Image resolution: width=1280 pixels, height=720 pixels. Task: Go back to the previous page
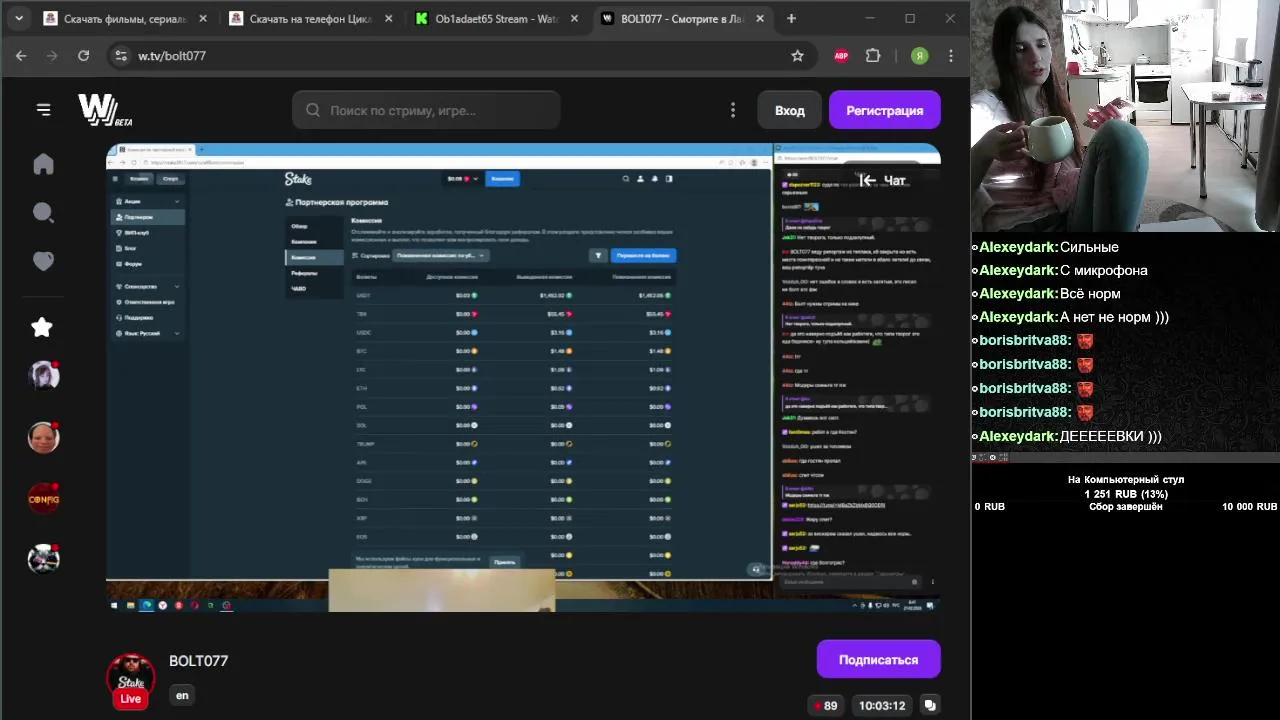[21, 56]
